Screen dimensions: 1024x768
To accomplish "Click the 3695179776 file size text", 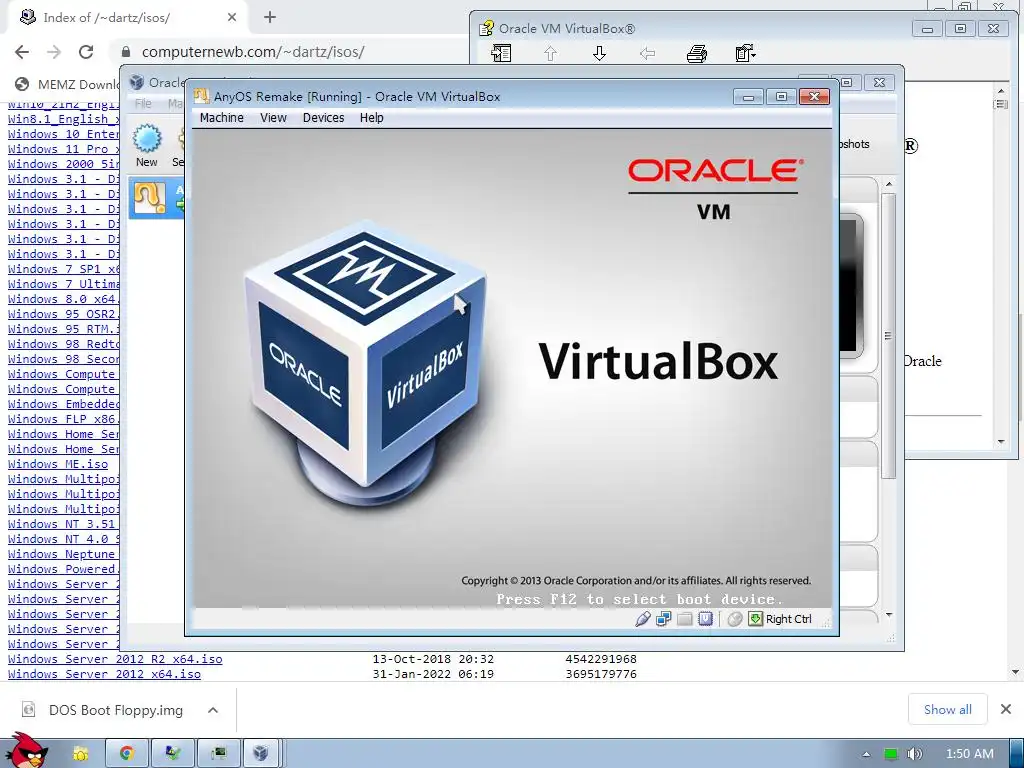I will click(601, 674).
